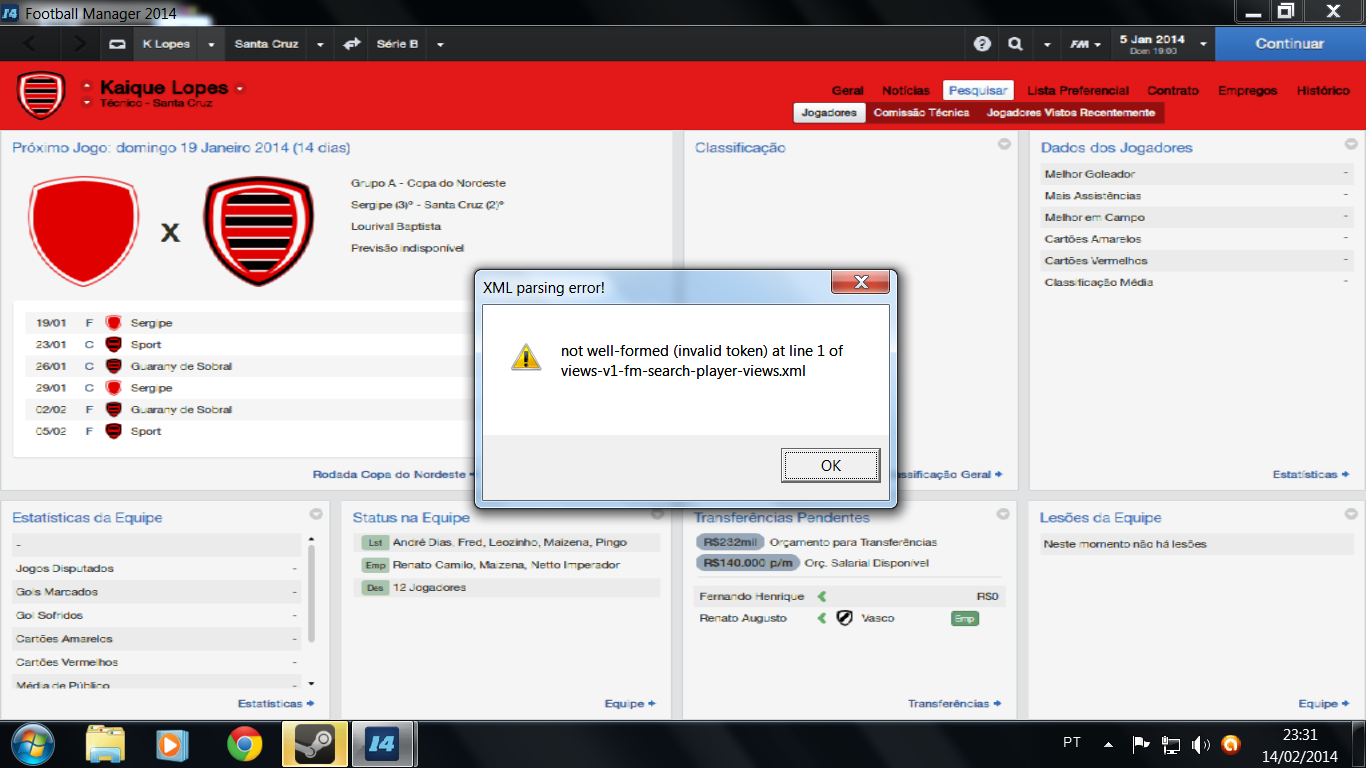Viewport: 1366px width, 768px height.
Task: Click the swap arrows icon beside Série B
Action: [351, 44]
